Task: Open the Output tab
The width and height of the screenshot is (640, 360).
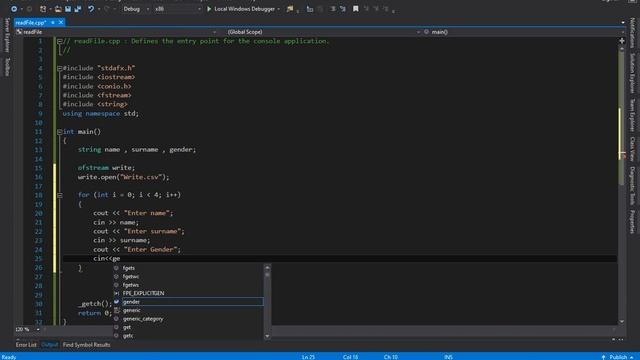Action: [50, 345]
